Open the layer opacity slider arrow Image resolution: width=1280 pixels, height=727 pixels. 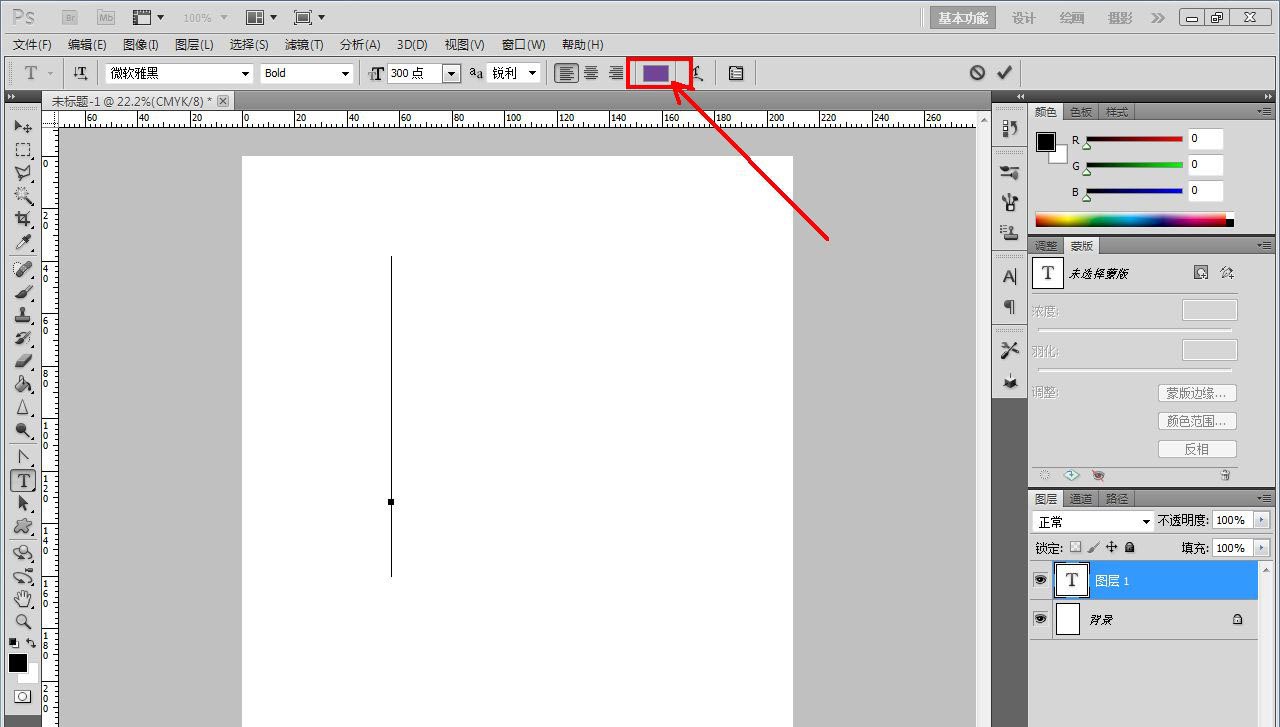tap(1262, 520)
